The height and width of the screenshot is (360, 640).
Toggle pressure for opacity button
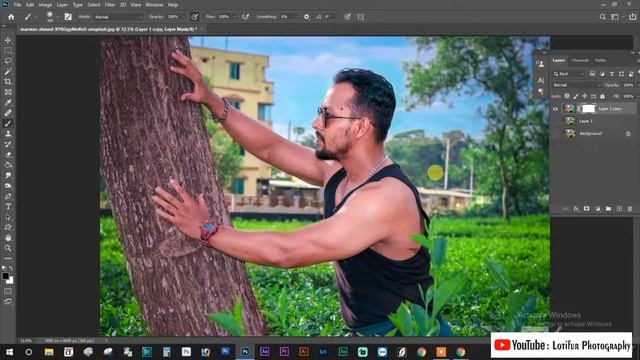point(195,17)
